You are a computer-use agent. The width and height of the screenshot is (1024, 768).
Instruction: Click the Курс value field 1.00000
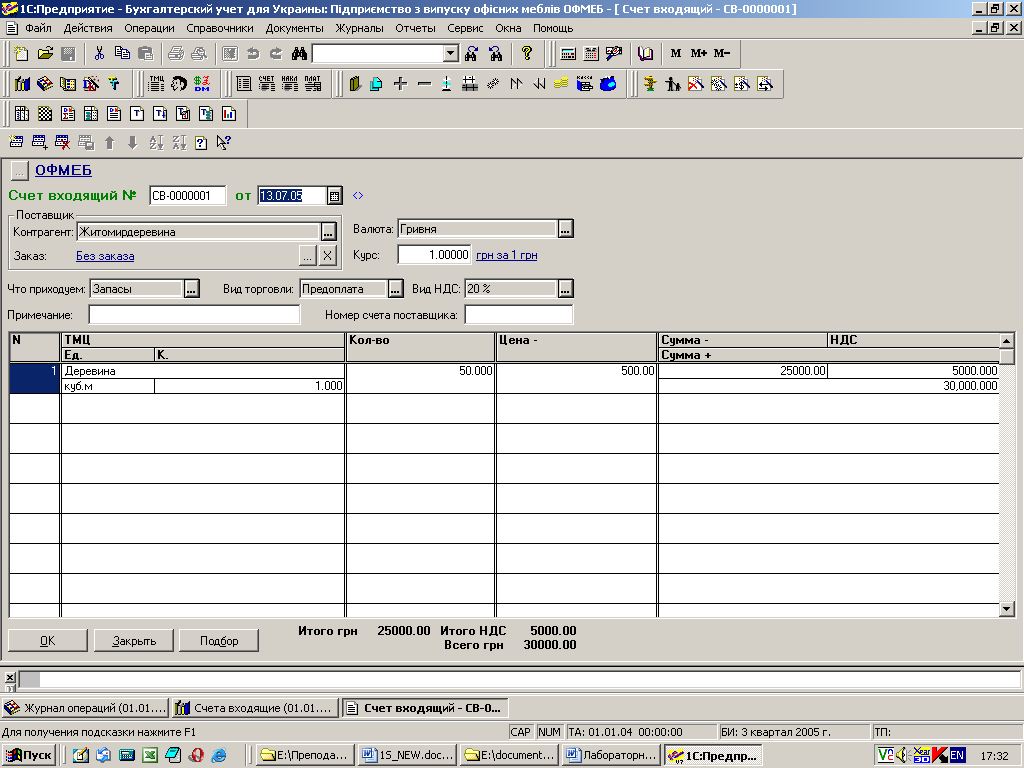(434, 255)
